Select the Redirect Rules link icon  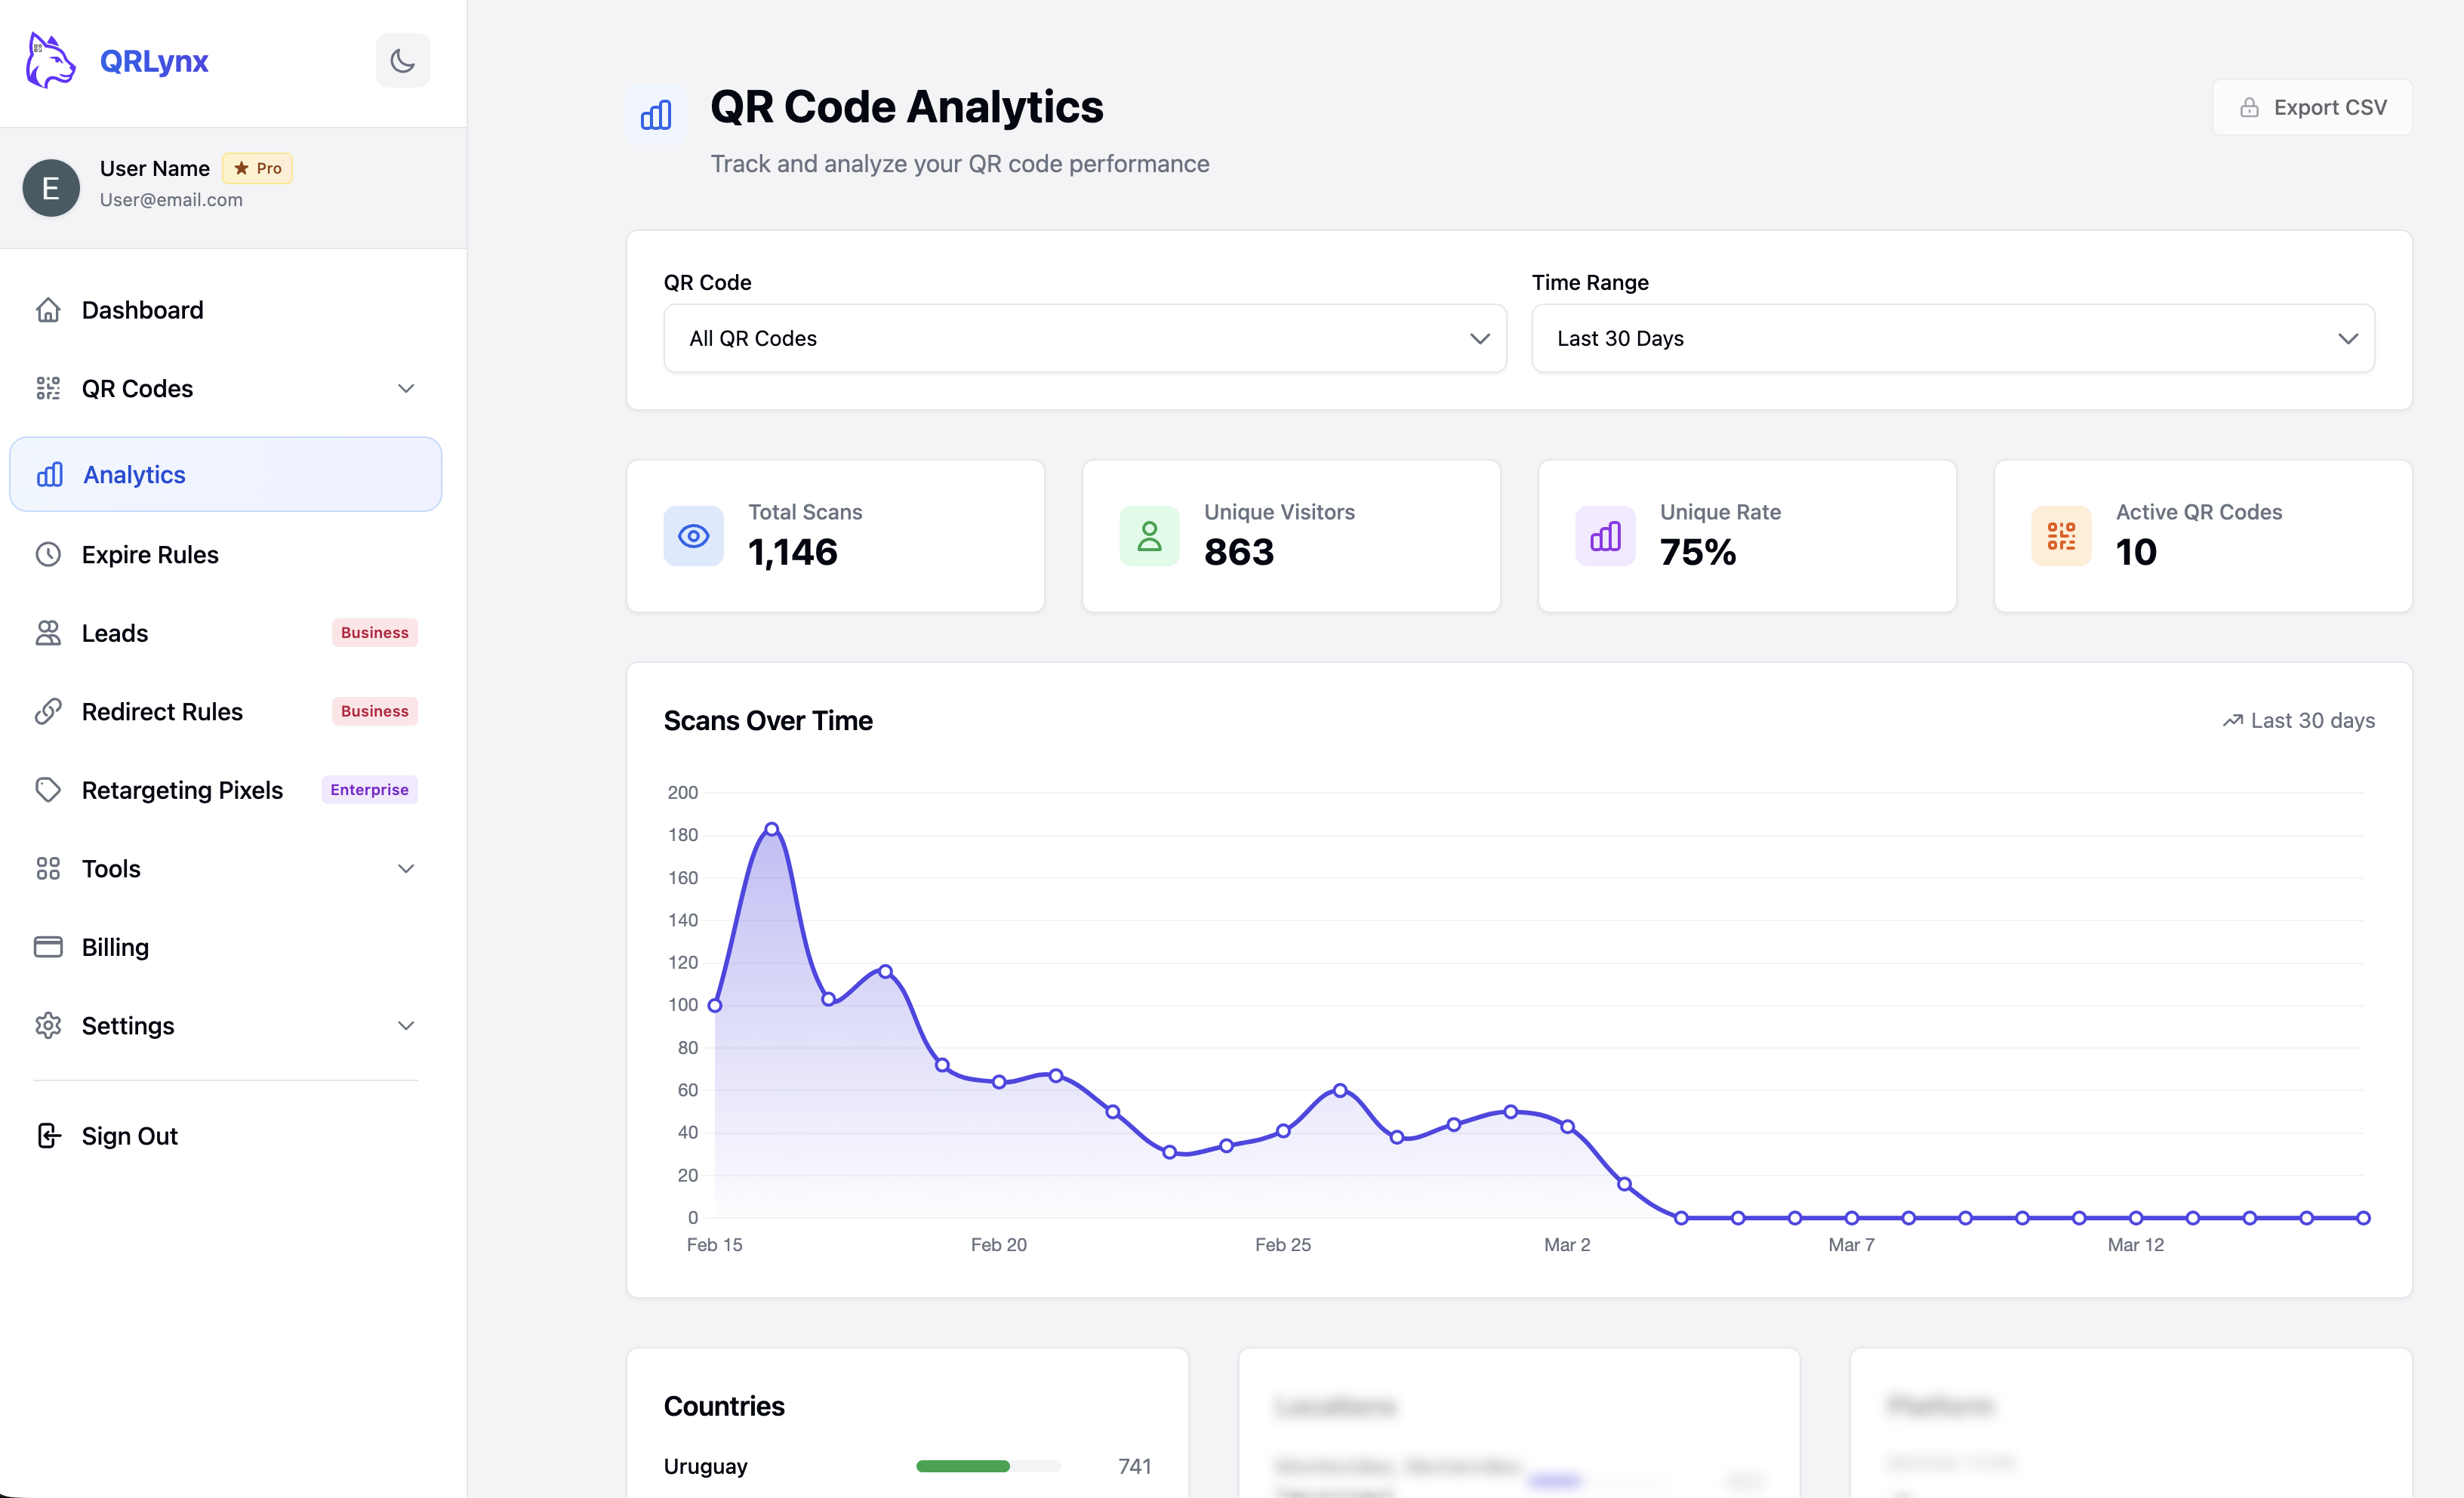[49, 711]
